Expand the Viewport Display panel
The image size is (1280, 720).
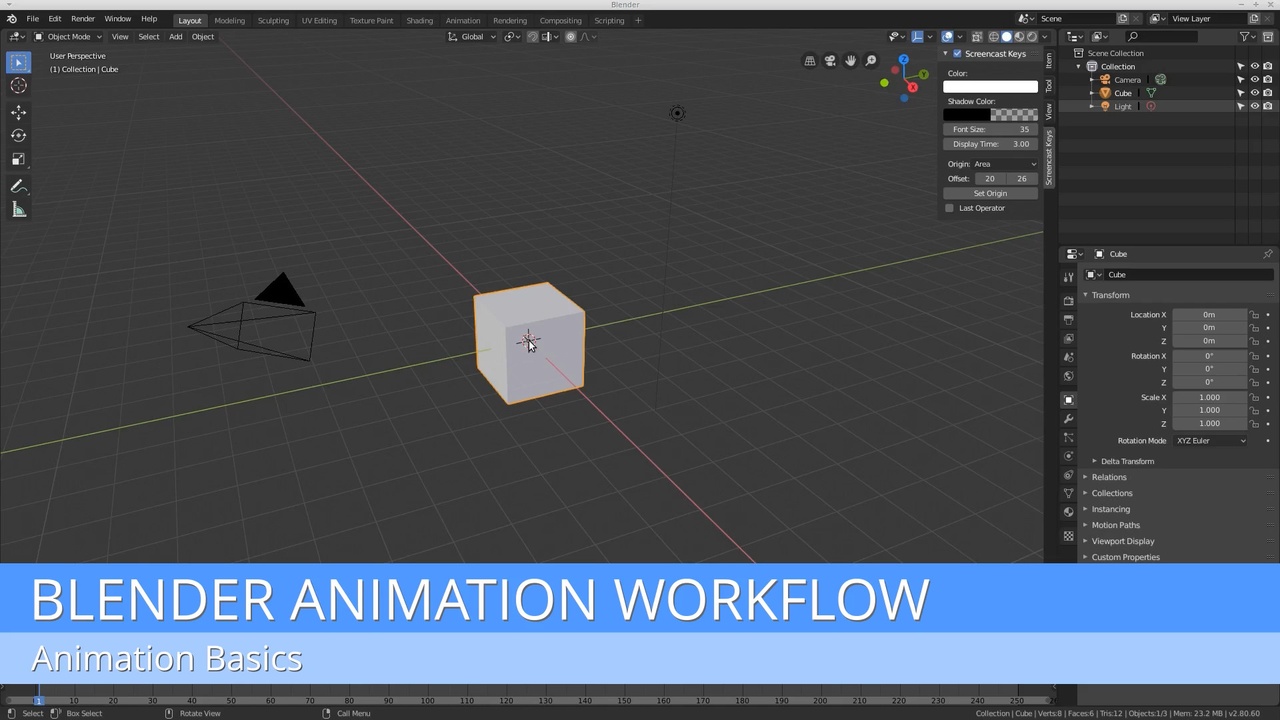pyautogui.click(x=1122, y=541)
